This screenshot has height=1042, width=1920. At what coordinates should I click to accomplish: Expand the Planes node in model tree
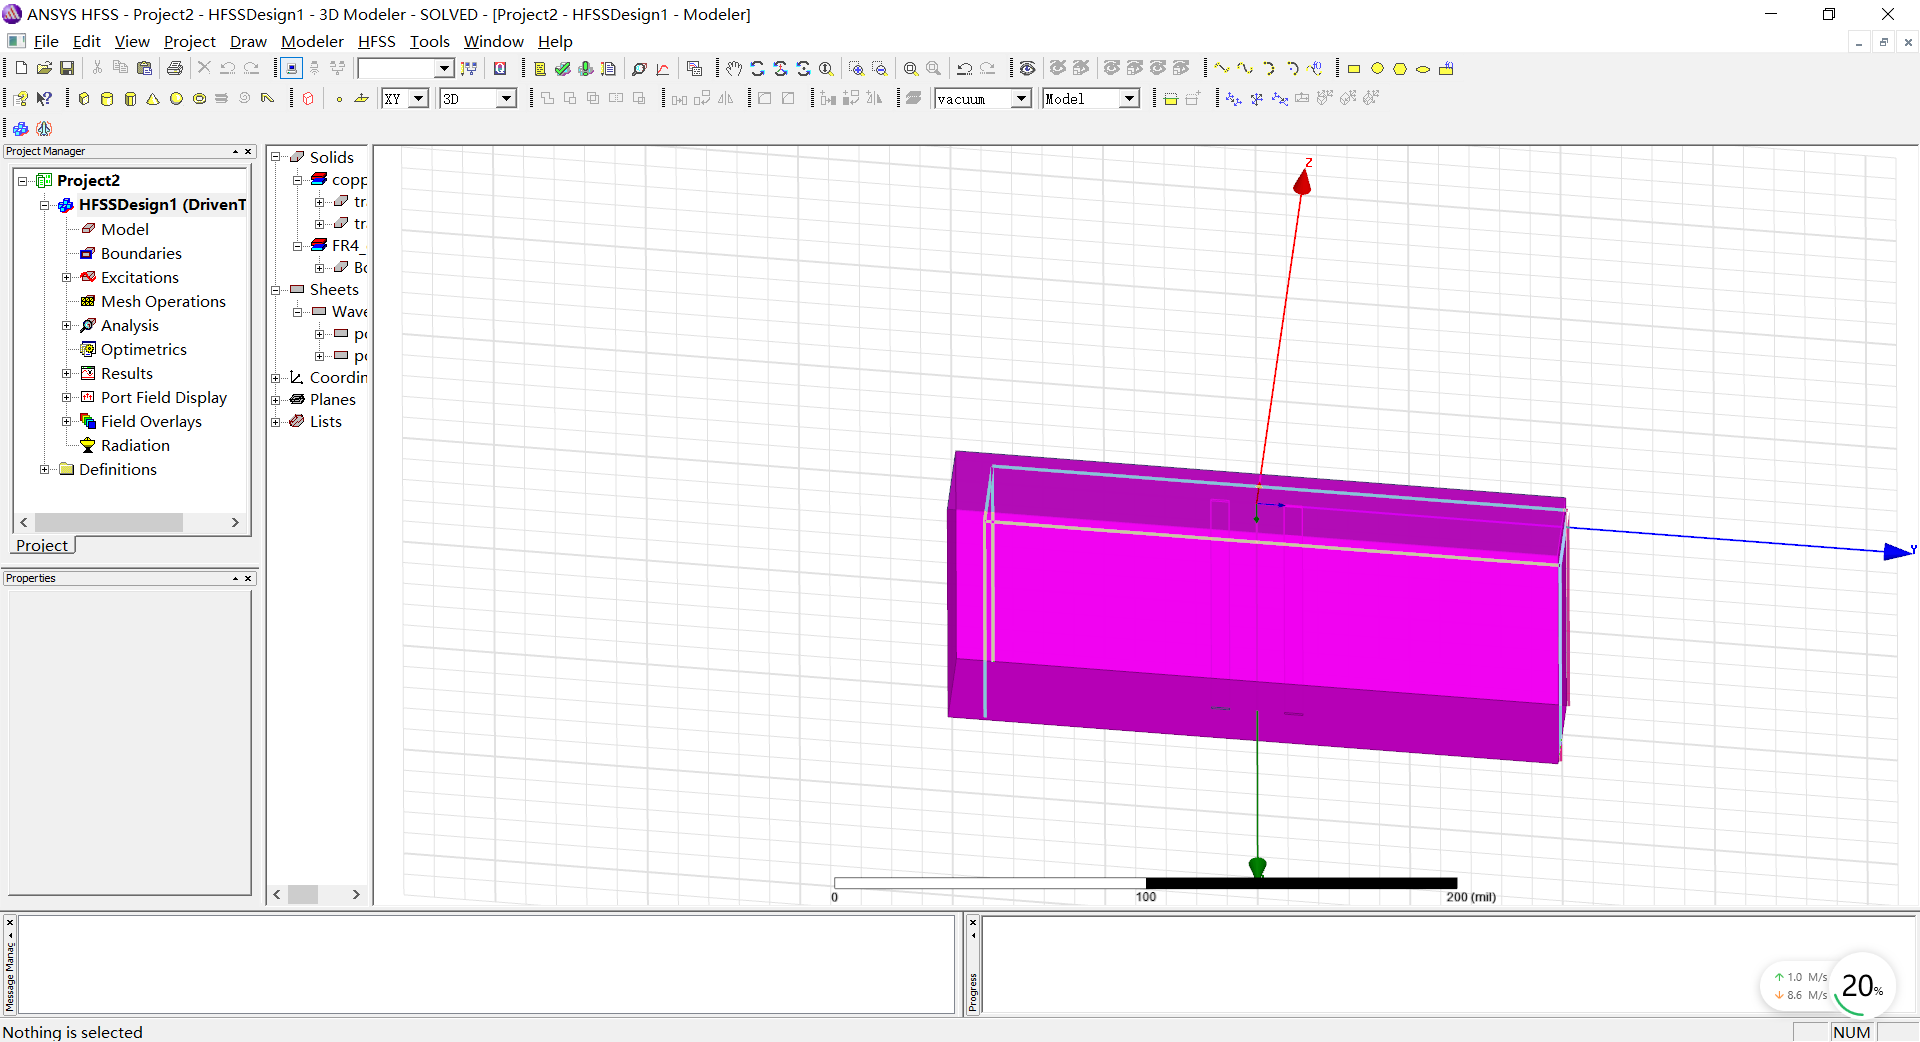[x=276, y=399]
